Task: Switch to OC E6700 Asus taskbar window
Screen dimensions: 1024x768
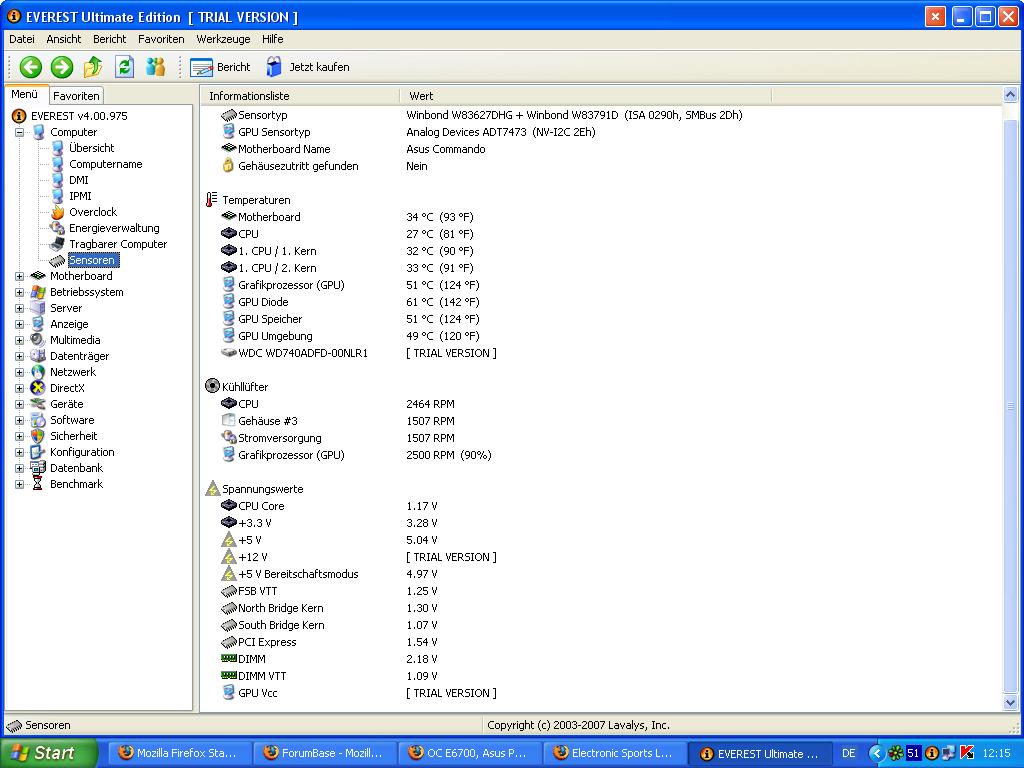Action: 470,753
